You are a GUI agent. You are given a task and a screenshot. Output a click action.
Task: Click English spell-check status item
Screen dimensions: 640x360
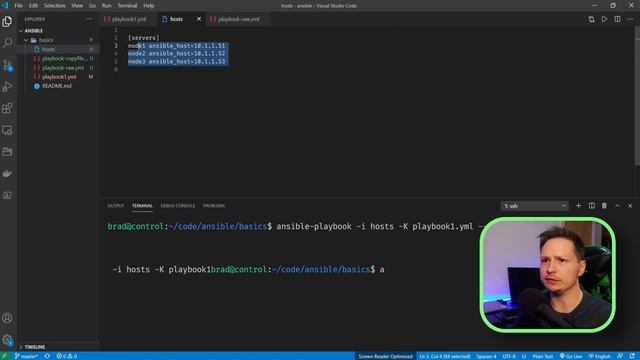(x=599, y=356)
